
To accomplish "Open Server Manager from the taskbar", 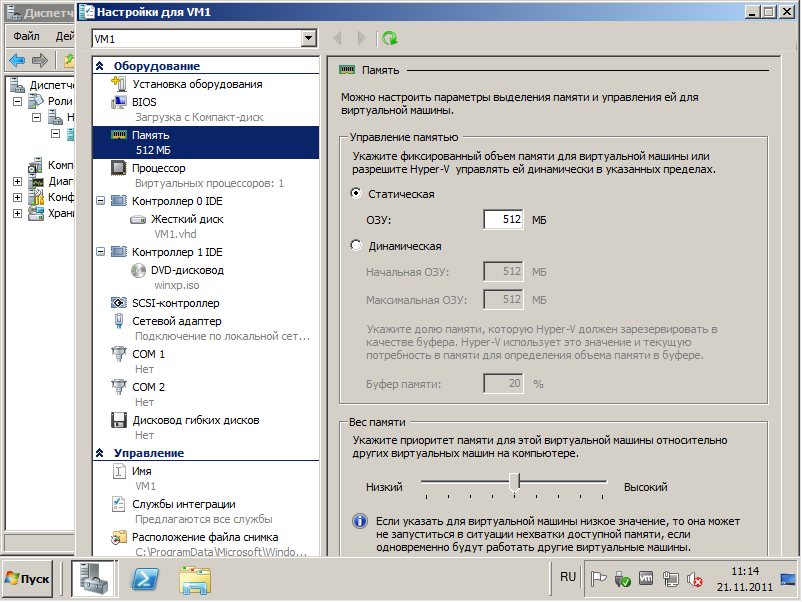I will point(94,579).
